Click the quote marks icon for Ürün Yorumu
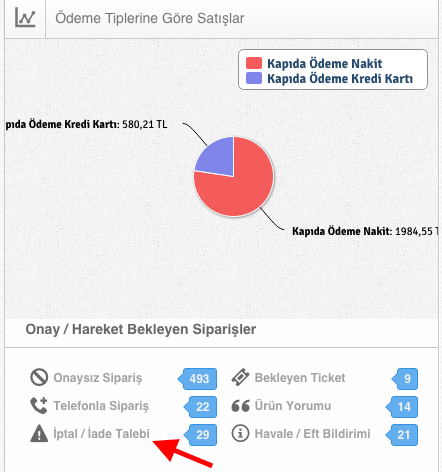 pos(240,406)
